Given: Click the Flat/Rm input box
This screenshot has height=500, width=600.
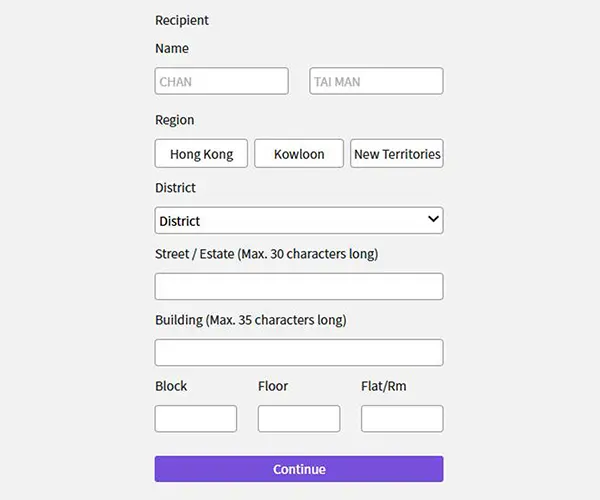Looking at the screenshot, I should tap(402, 419).
